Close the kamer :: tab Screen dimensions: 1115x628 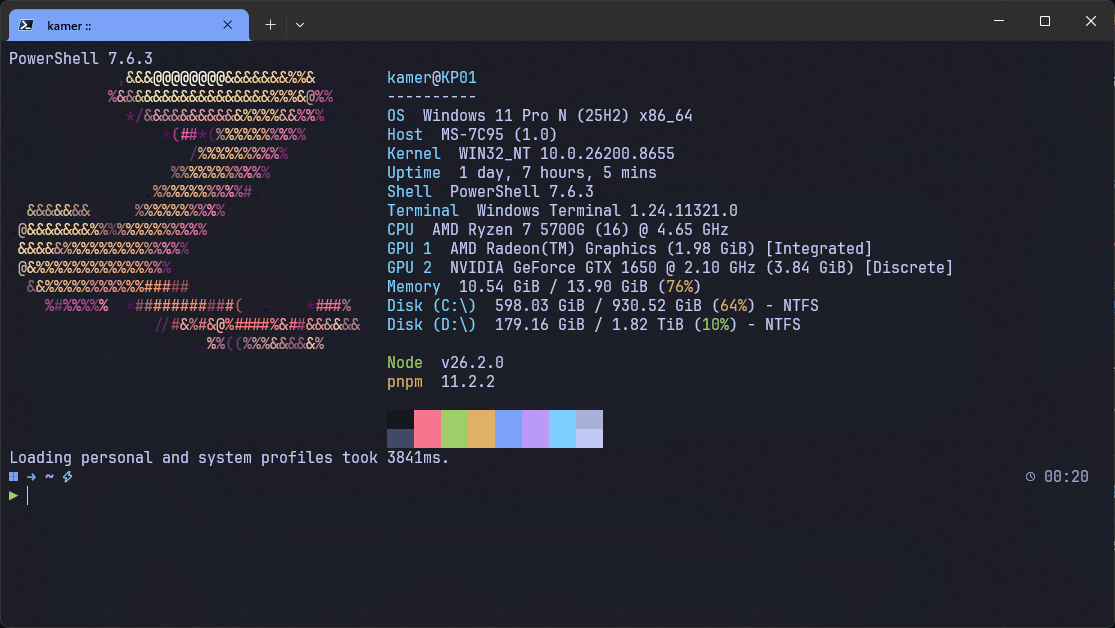pos(228,25)
